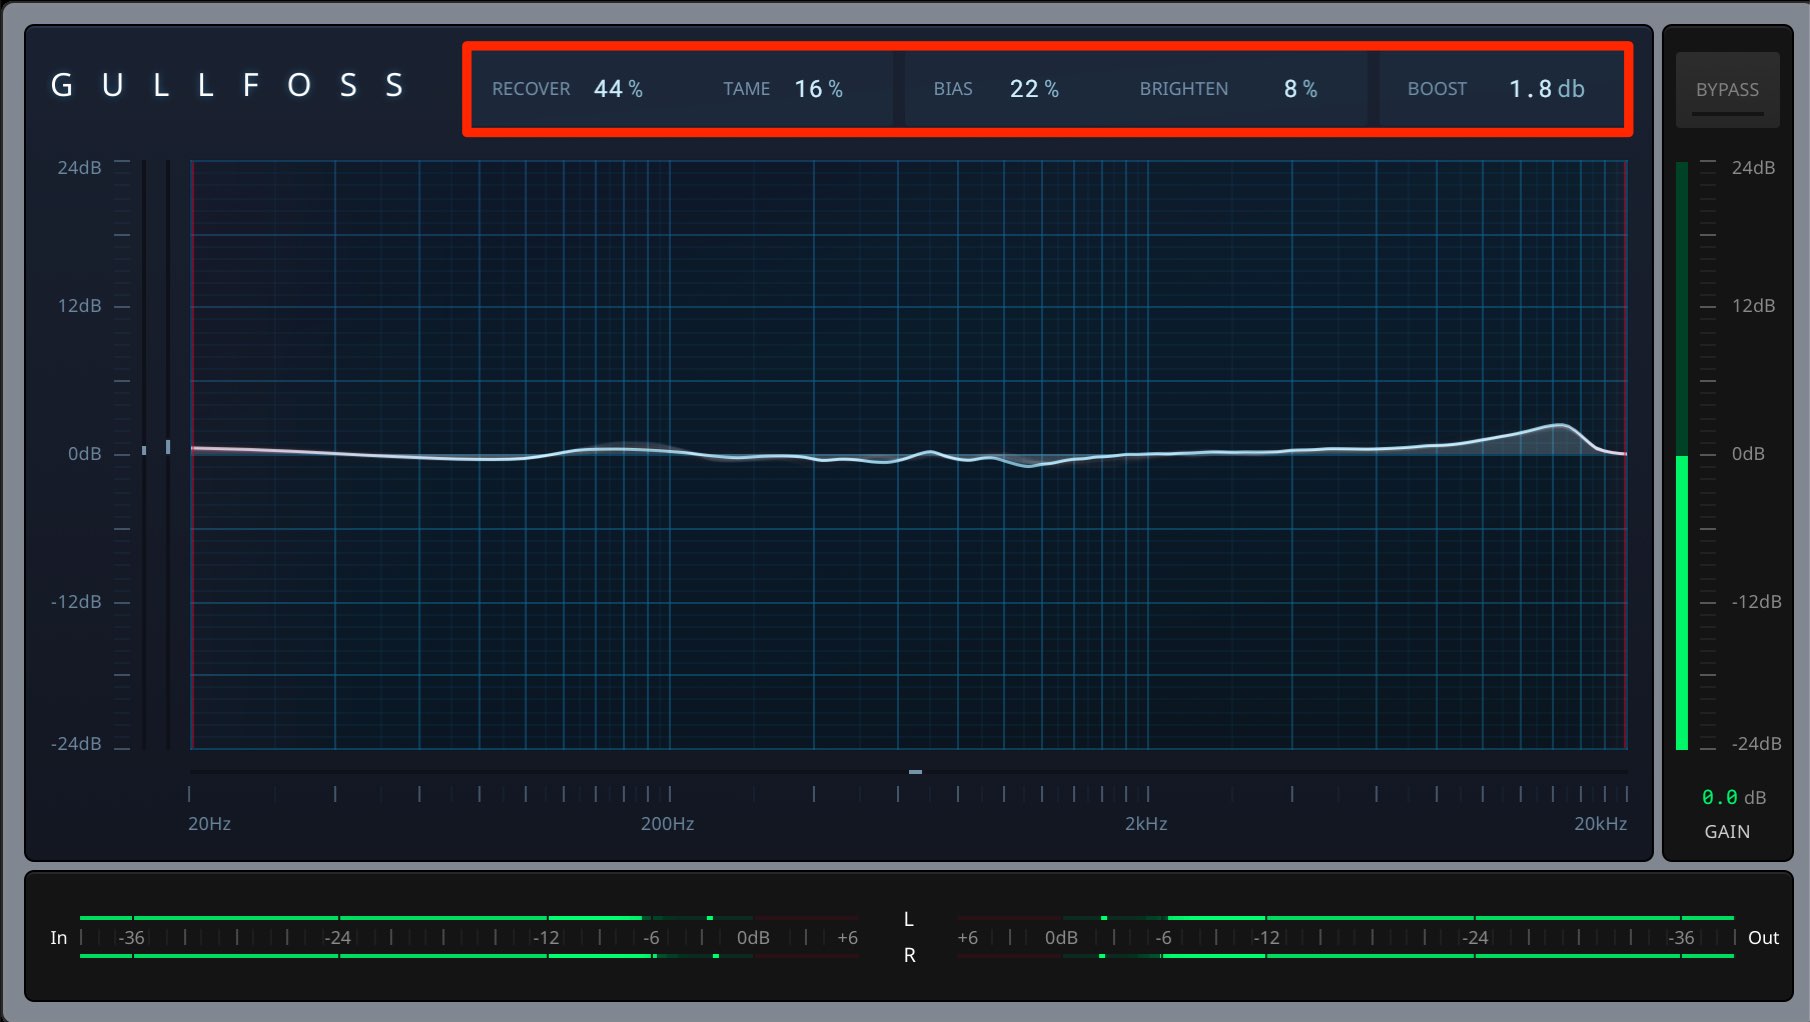Click the BIAS 22 % parameter

996,89
